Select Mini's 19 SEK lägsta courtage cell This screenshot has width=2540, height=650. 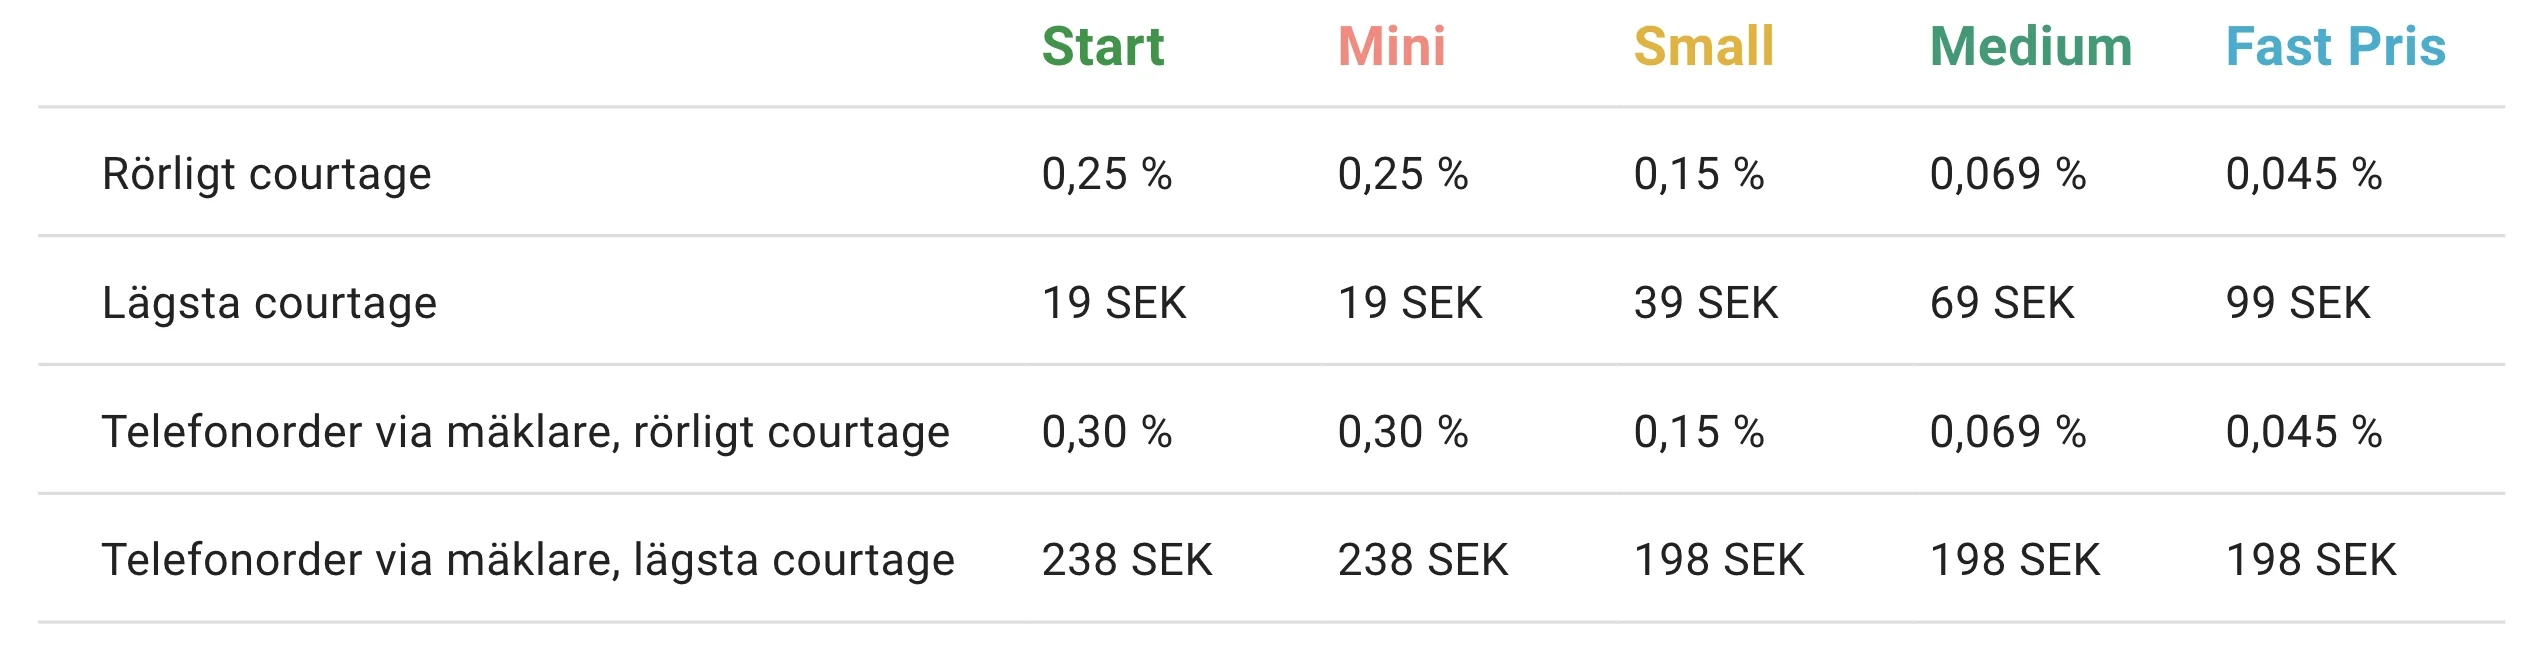[1409, 303]
